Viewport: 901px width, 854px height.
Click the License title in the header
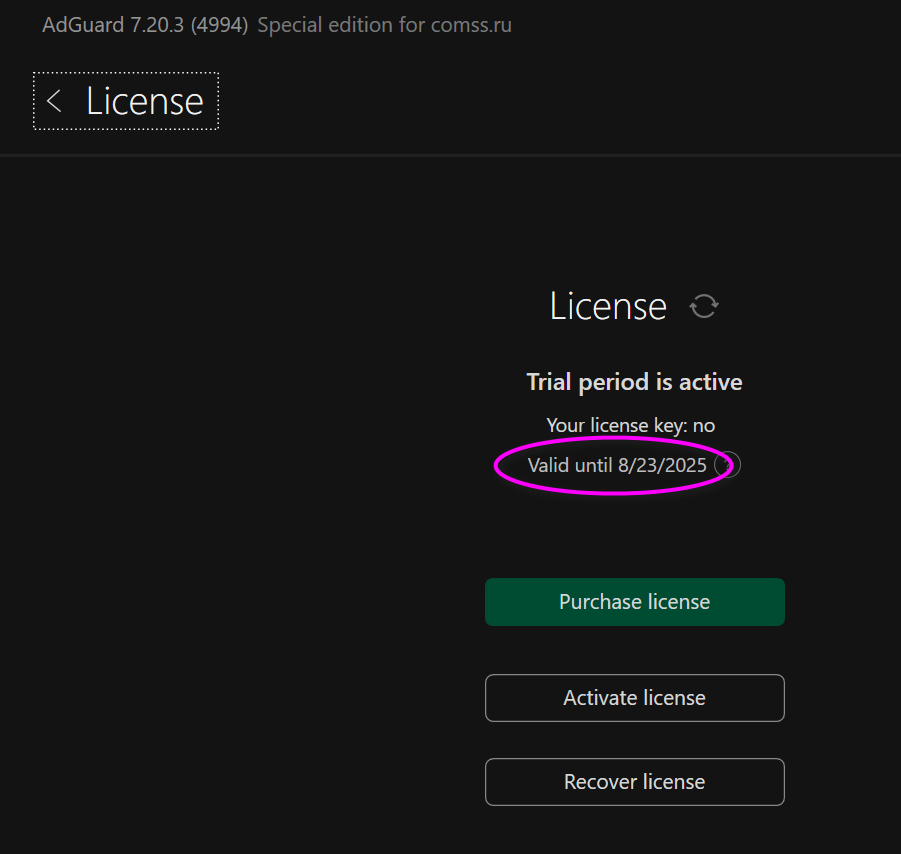coord(144,101)
